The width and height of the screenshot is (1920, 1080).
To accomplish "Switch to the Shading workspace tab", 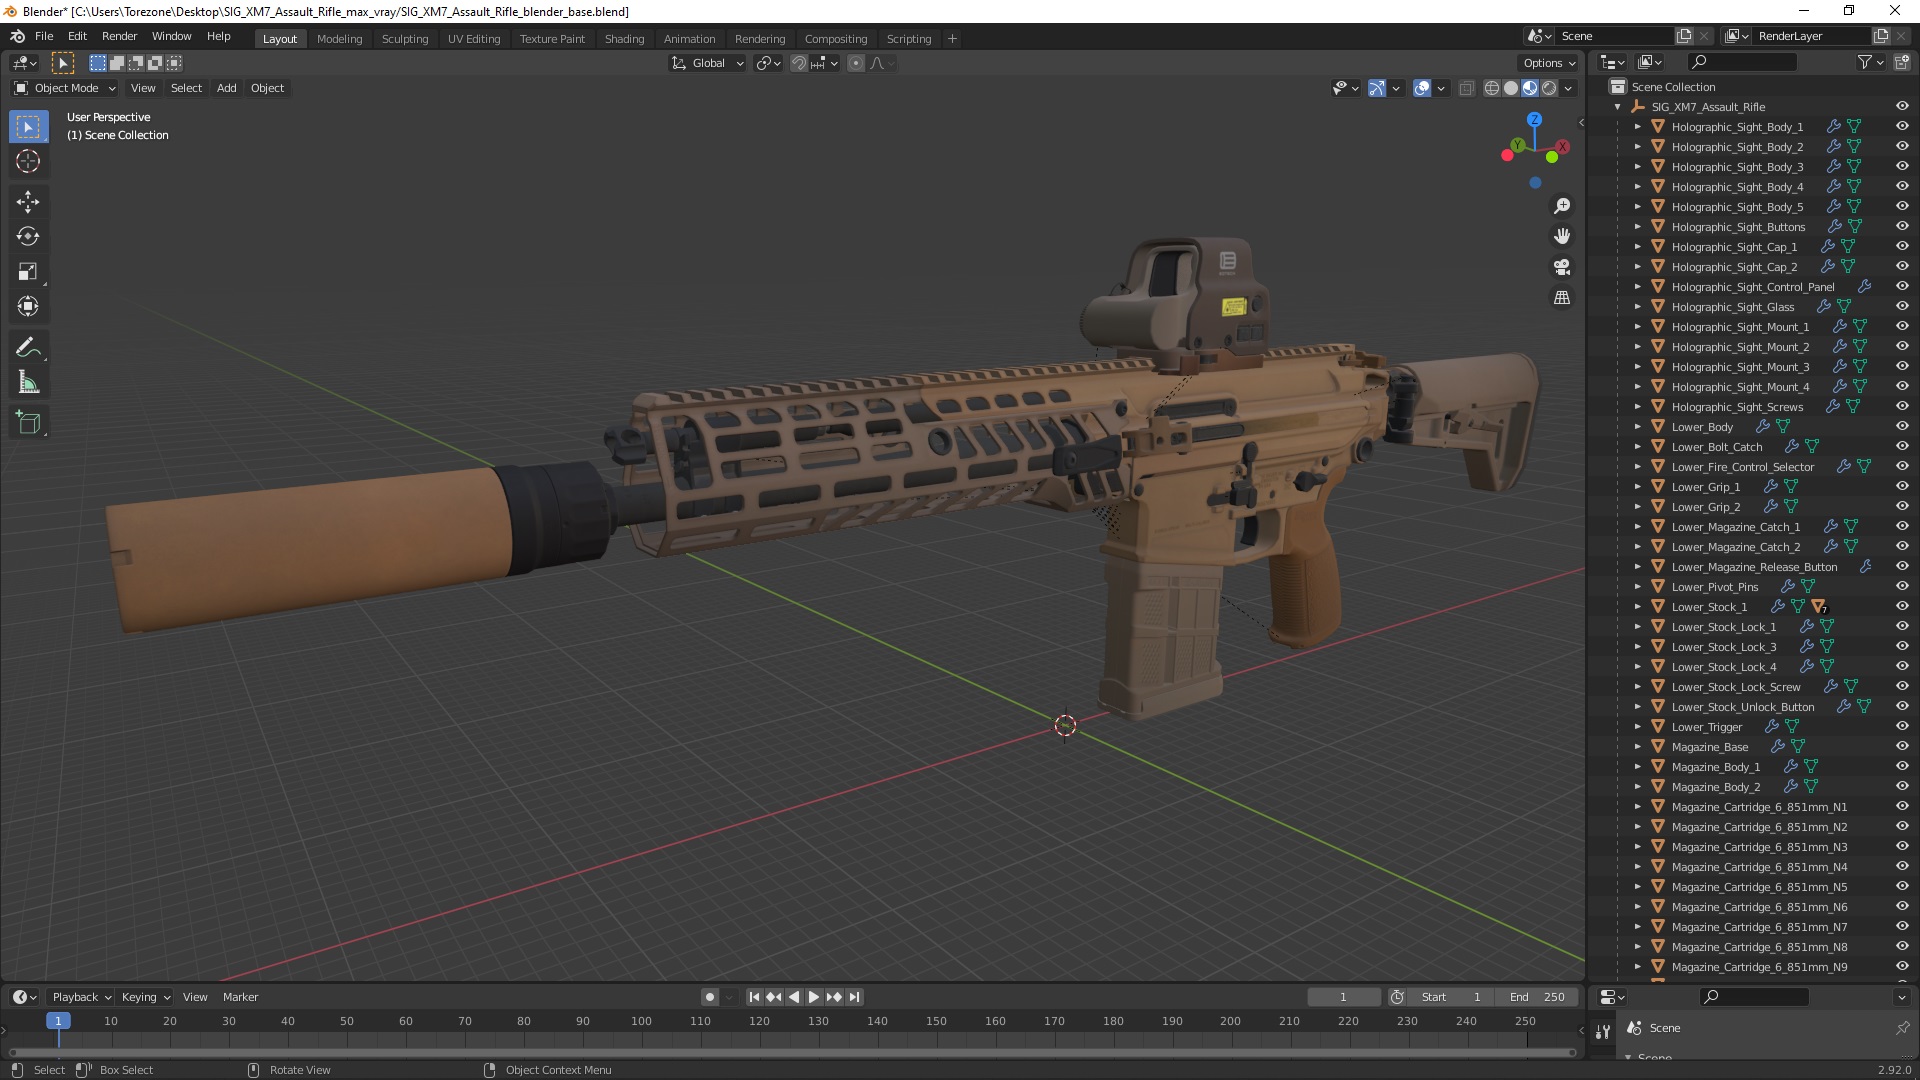I will [x=624, y=39].
